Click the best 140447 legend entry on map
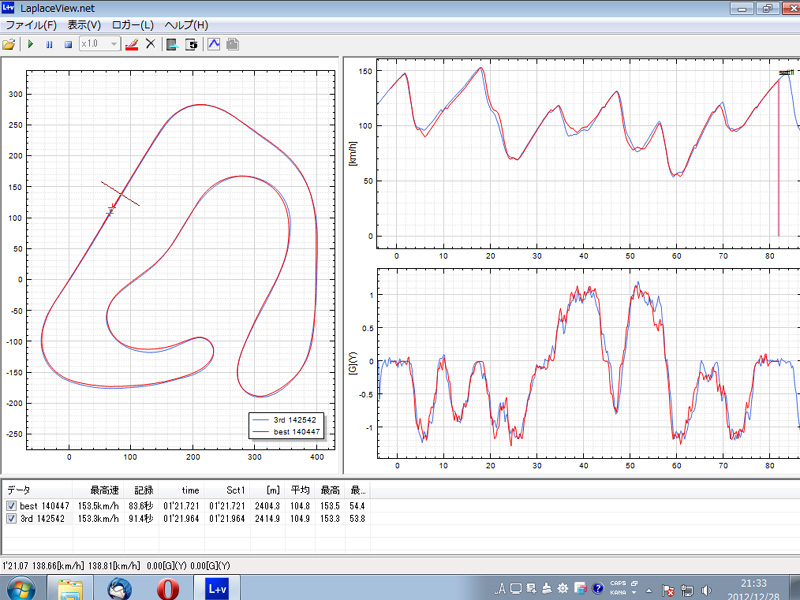This screenshot has height=600, width=800. coord(287,432)
